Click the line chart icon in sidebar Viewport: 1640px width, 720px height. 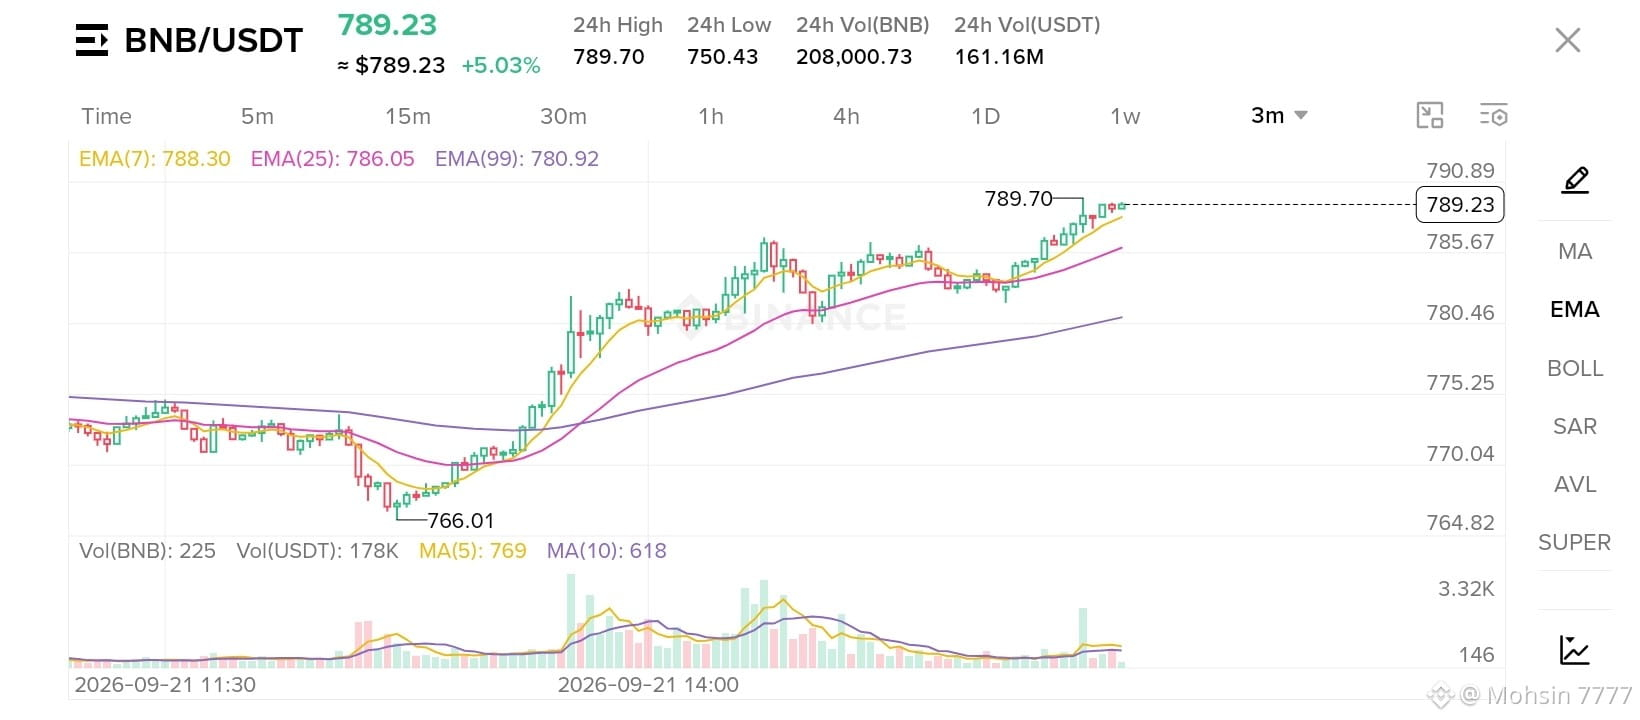1575,650
